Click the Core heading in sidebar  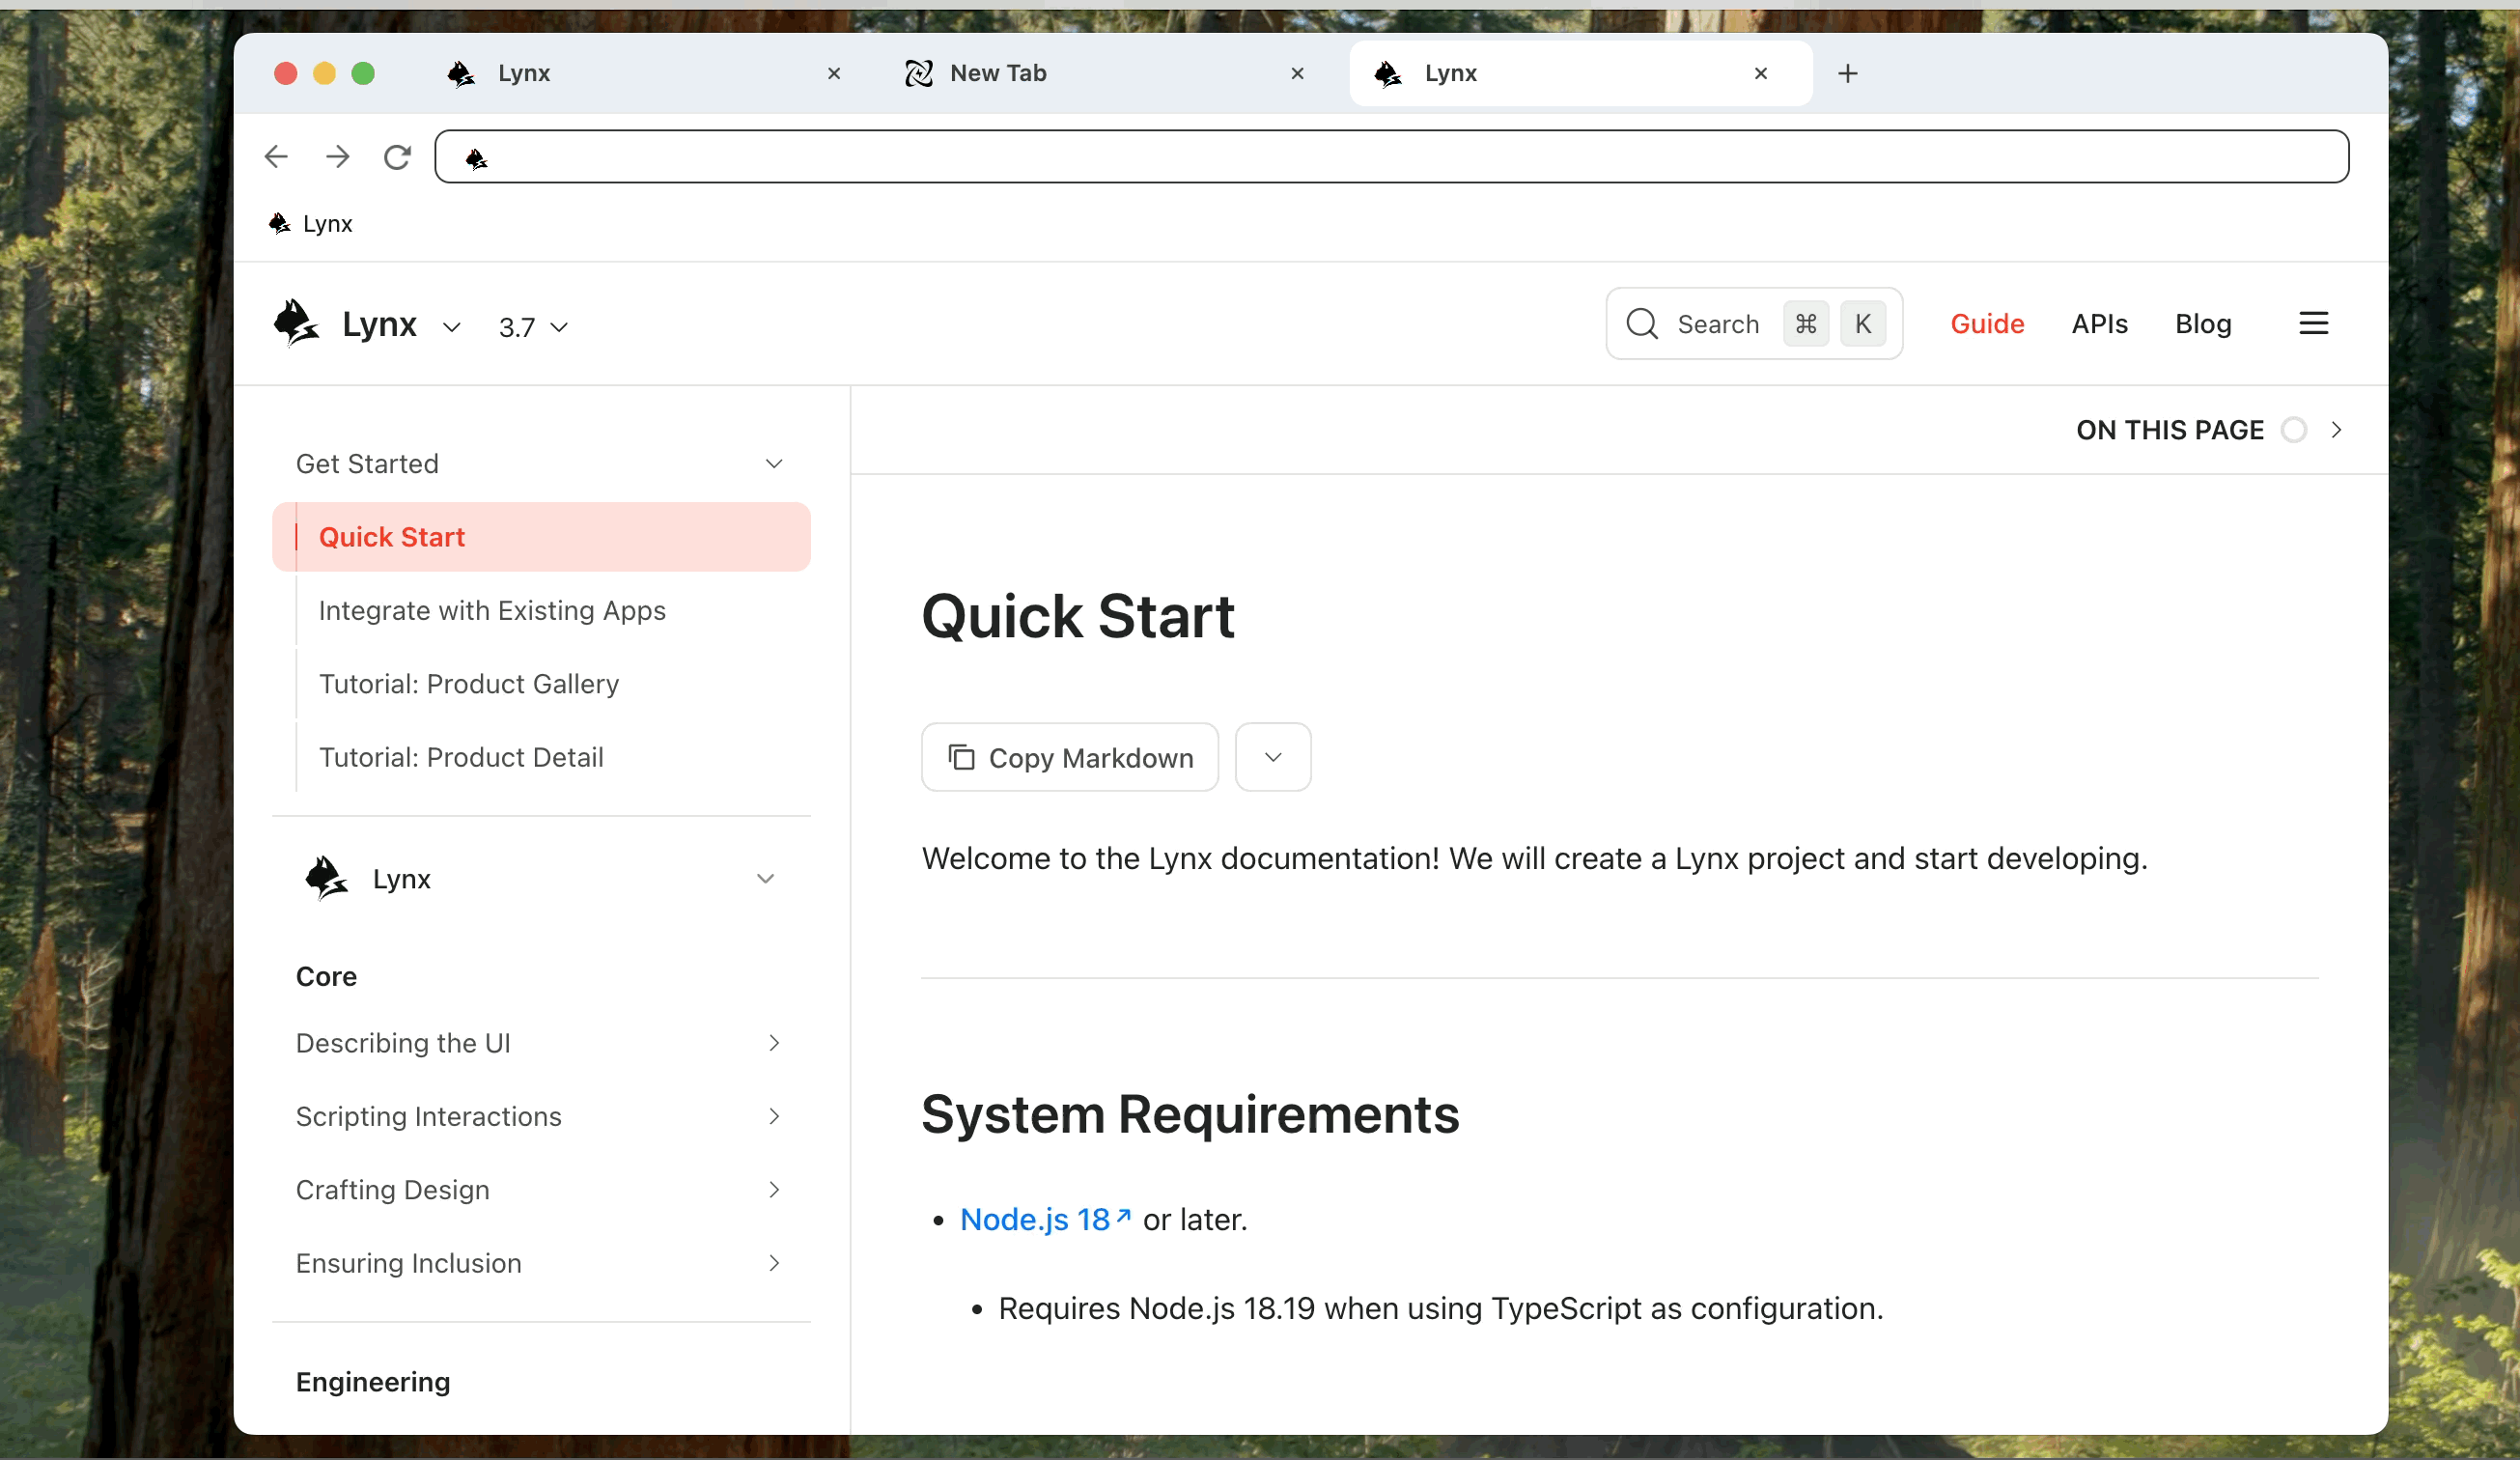coord(326,977)
